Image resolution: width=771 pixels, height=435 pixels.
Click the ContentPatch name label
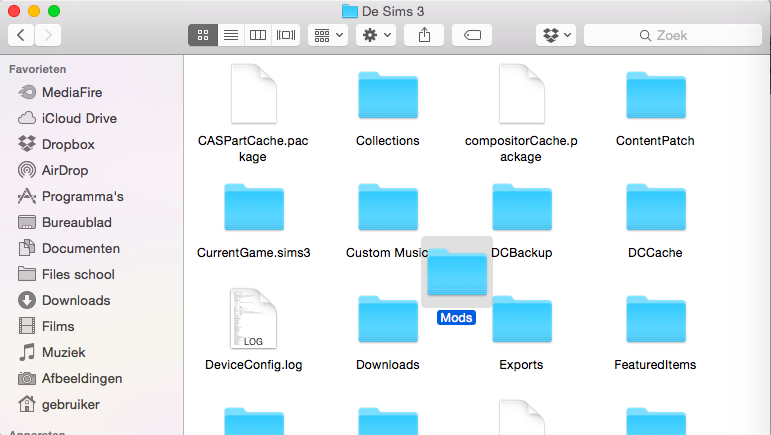pos(655,141)
